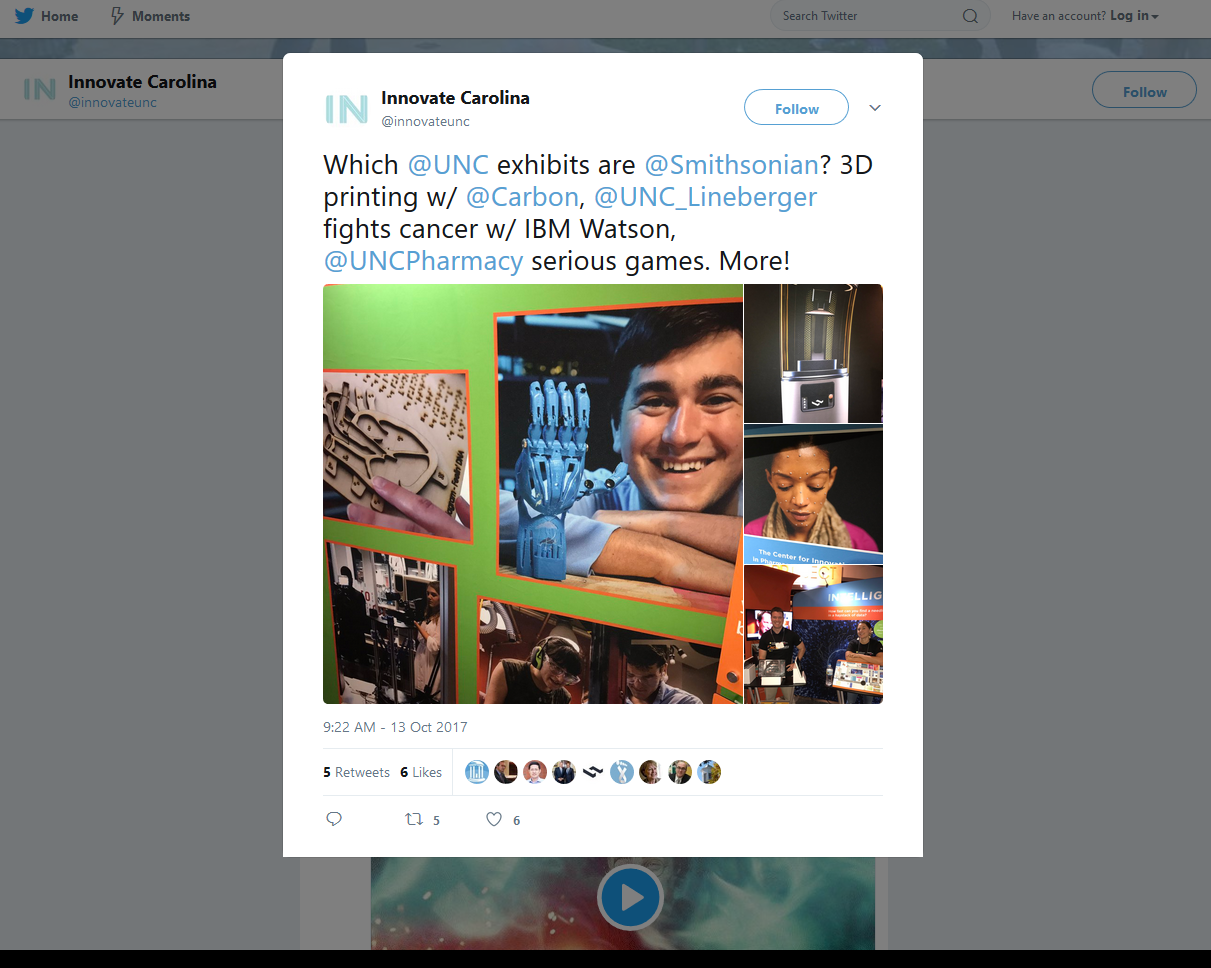Click the retweet icon
This screenshot has height=968, width=1211.
pyautogui.click(x=414, y=819)
